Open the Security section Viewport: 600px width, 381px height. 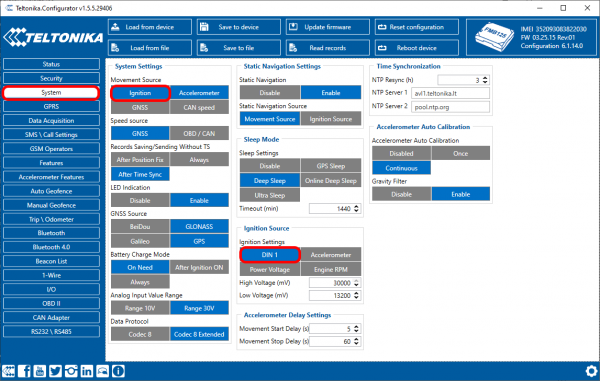[x=51, y=78]
